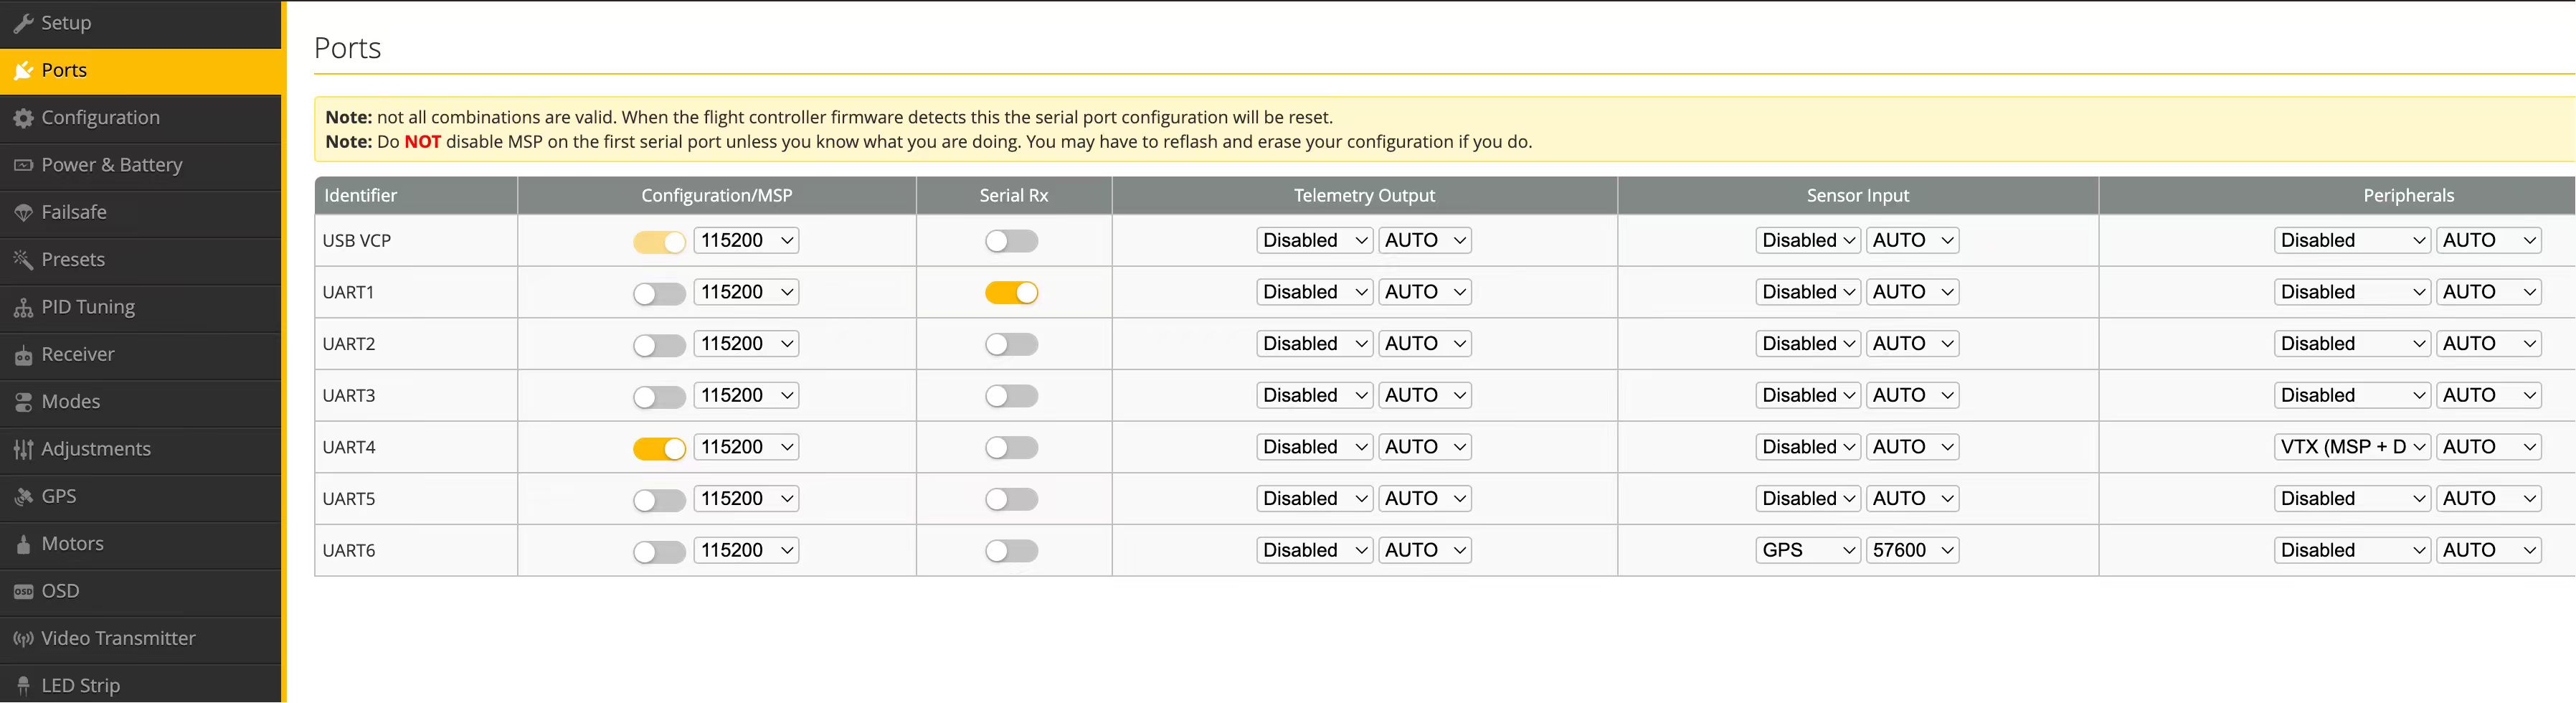Click the Receiver icon in sidebar

[x=23, y=355]
